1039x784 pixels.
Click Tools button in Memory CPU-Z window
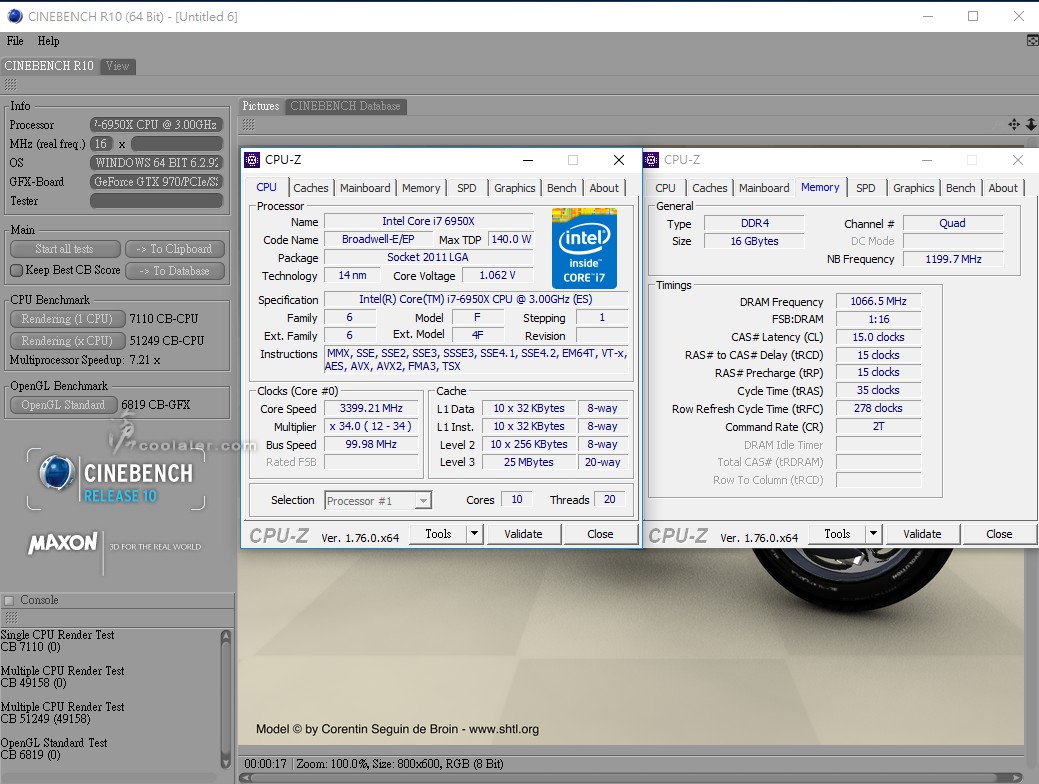pyautogui.click(x=837, y=533)
